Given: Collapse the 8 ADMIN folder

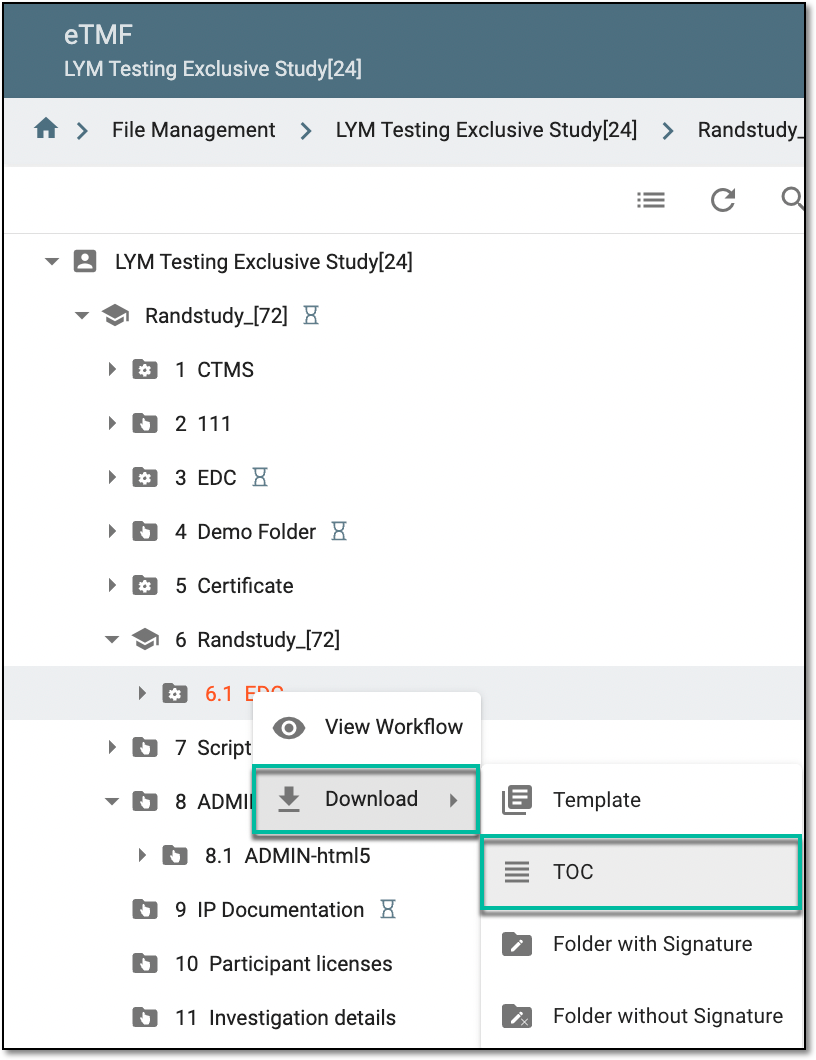Looking at the screenshot, I should 112,802.
